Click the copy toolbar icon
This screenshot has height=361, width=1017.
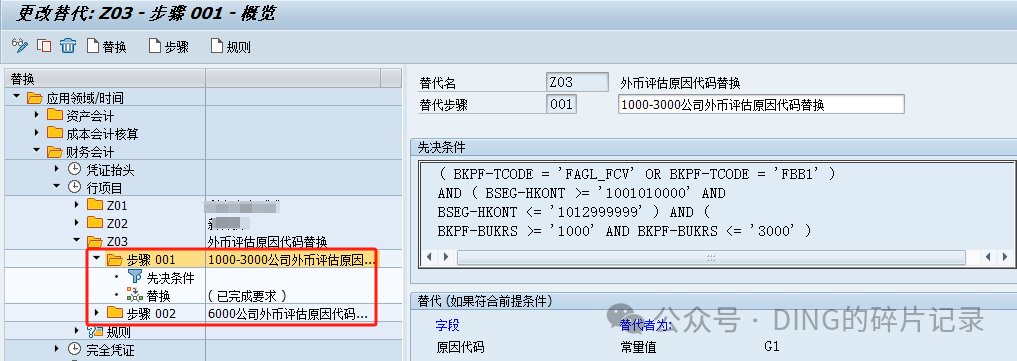[44, 46]
